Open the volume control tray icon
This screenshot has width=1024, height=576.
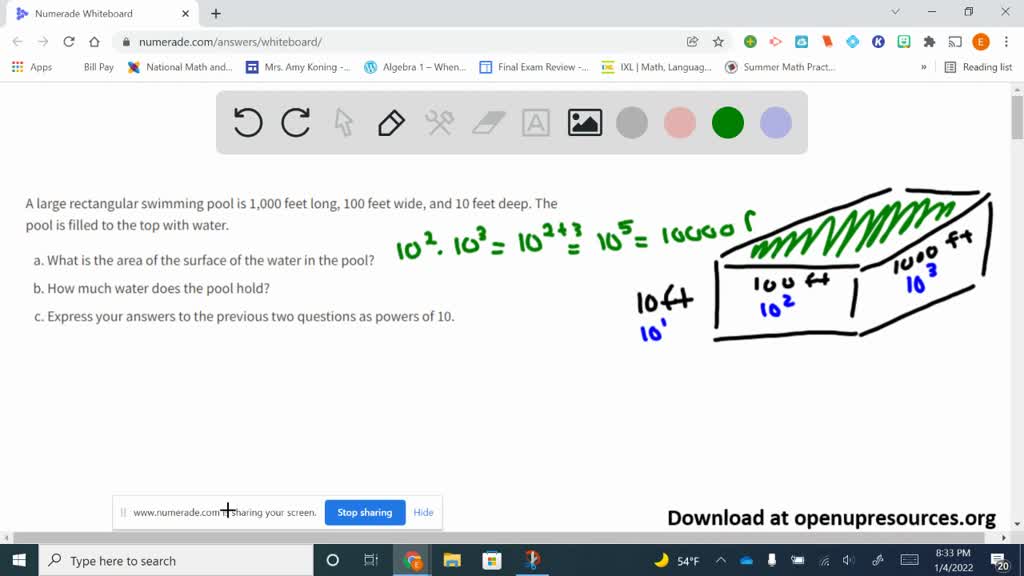point(848,560)
